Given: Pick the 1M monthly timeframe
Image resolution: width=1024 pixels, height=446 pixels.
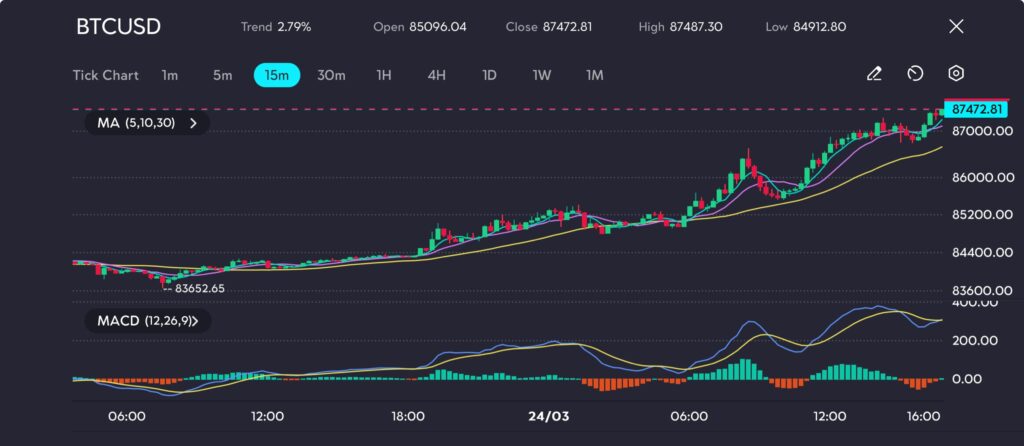Looking at the screenshot, I should [x=595, y=75].
